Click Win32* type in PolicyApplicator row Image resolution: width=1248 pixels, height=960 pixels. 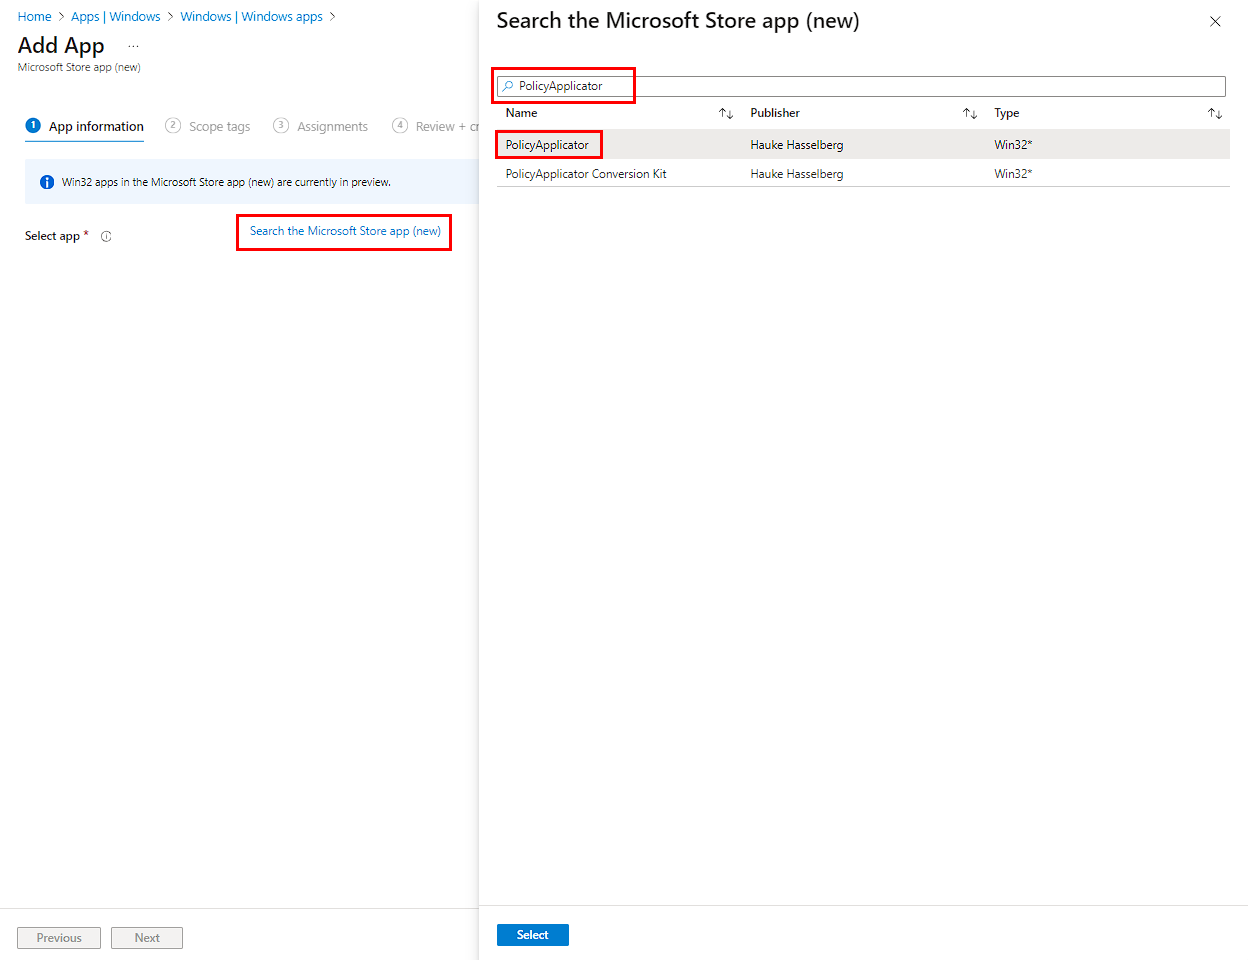pos(1013,145)
